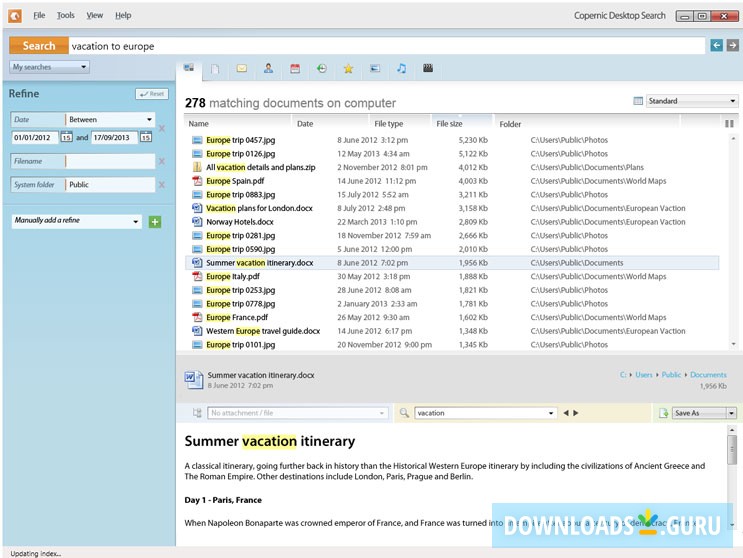Expand the Manually add a refine dropdown
Viewport: 743px width, 558px height.
[76, 221]
